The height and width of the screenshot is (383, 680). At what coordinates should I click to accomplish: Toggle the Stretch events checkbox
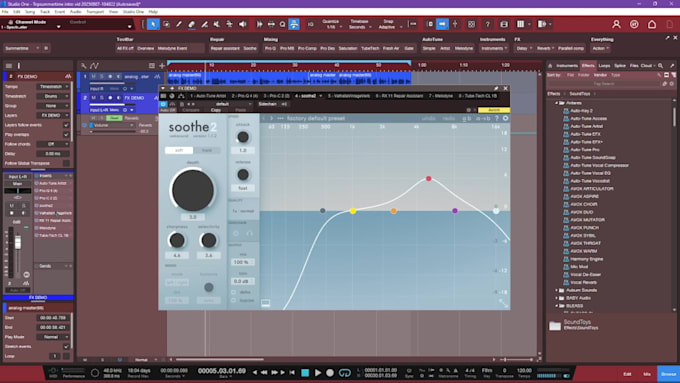pos(66,346)
